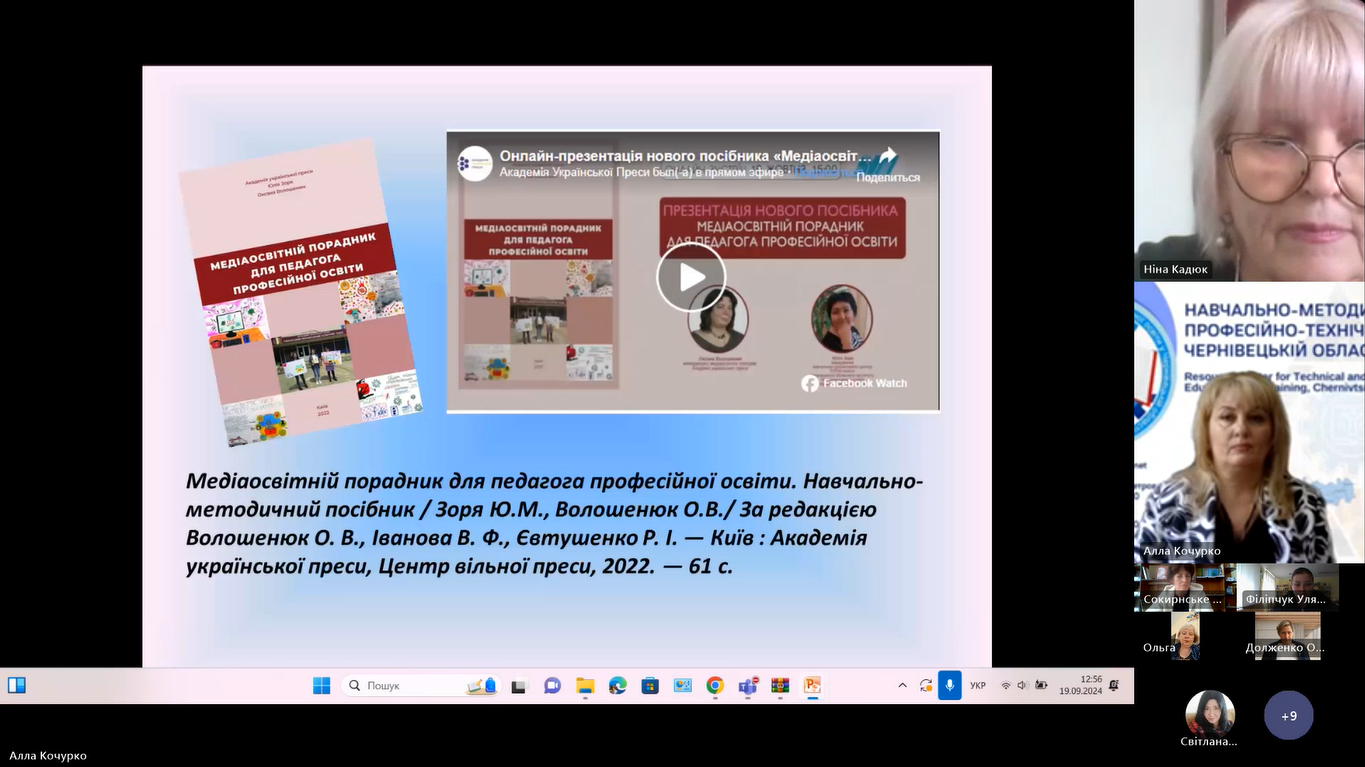The image size is (1365, 767).
Task: Open the Facebook Watch link on video
Action: click(855, 383)
